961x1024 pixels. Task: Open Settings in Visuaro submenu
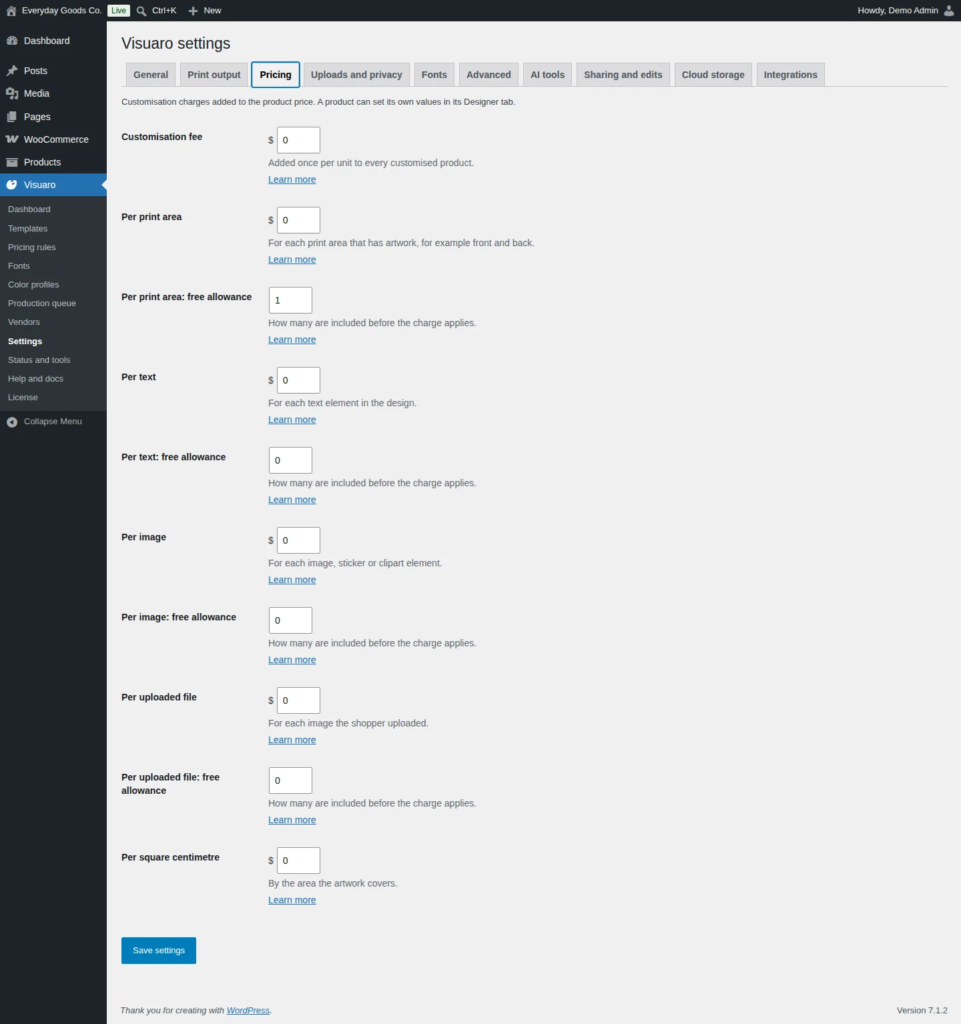click(25, 342)
